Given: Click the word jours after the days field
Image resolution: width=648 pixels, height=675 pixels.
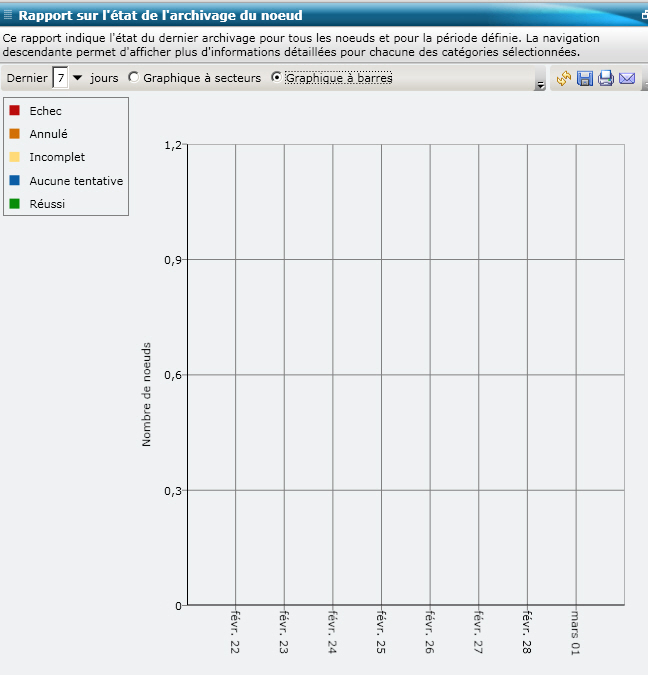Looking at the screenshot, I should pos(104,78).
